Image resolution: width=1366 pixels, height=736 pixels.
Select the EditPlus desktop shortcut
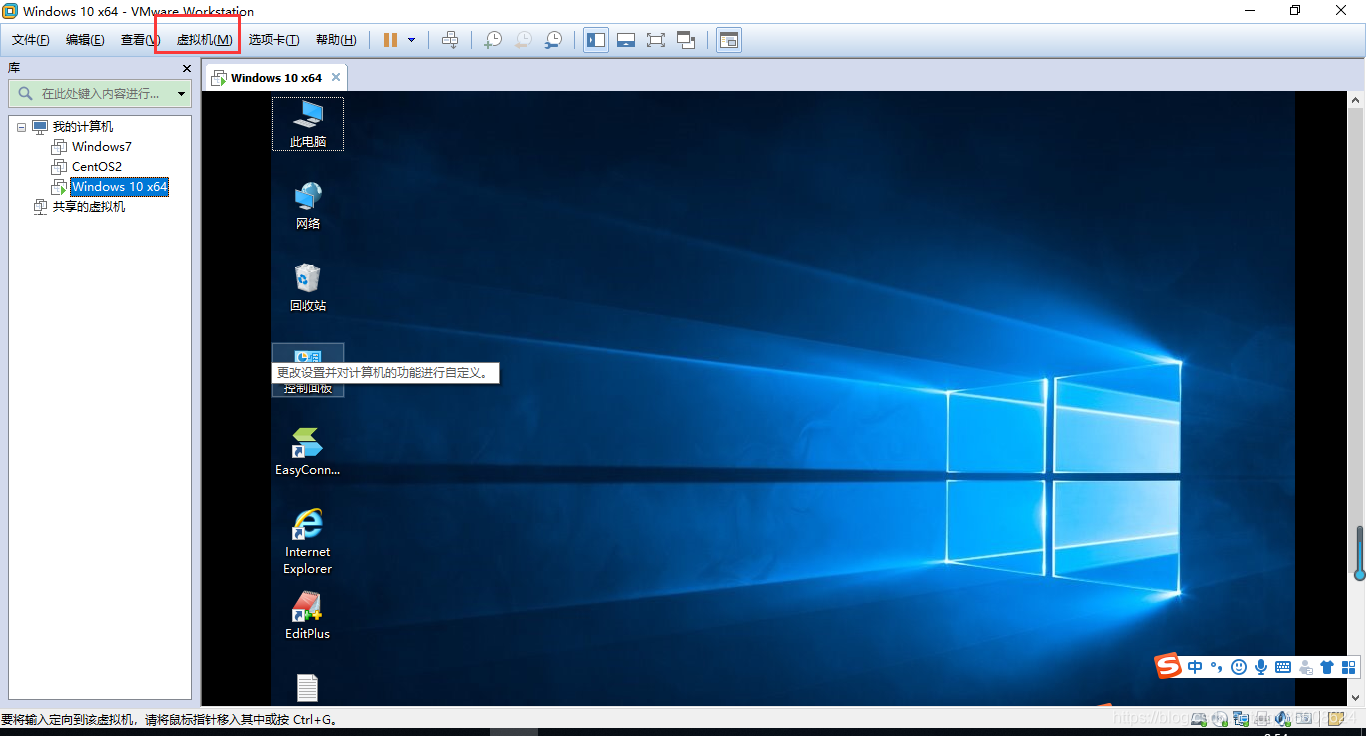click(x=308, y=615)
